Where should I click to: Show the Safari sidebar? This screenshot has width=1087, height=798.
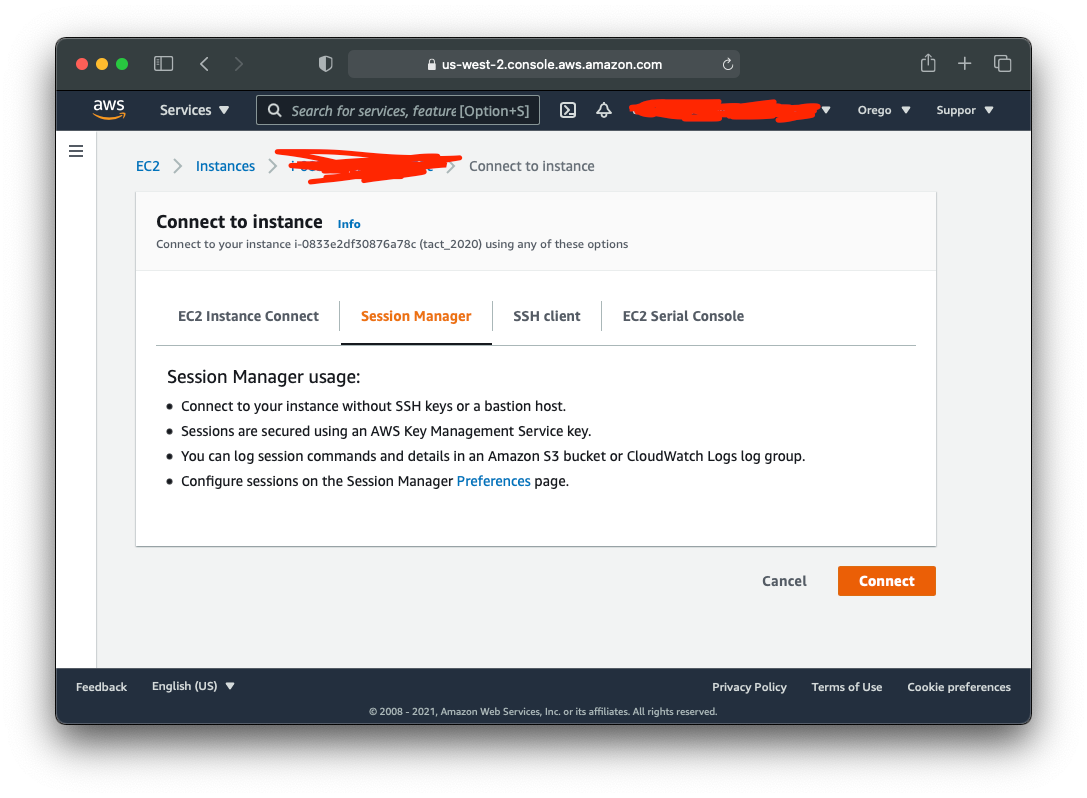coord(164,64)
